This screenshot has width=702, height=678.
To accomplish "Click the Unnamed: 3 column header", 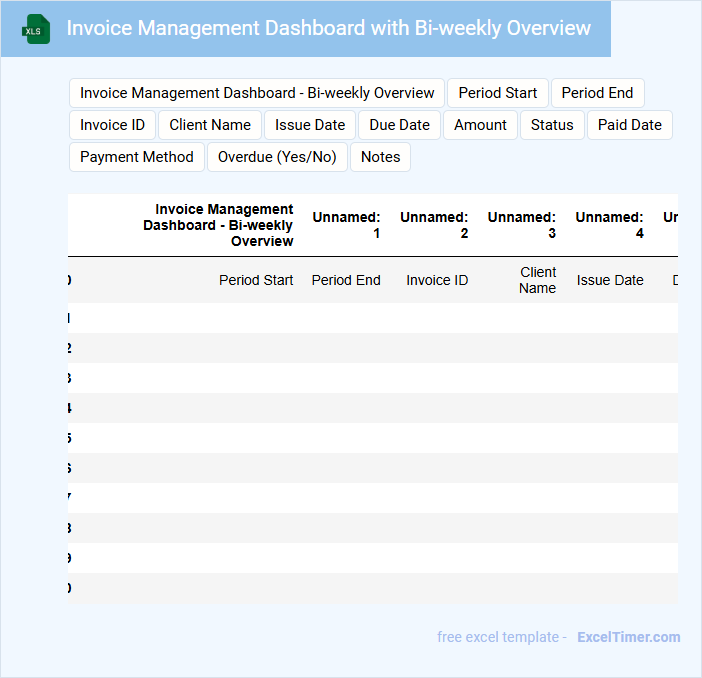I will click(x=521, y=225).
